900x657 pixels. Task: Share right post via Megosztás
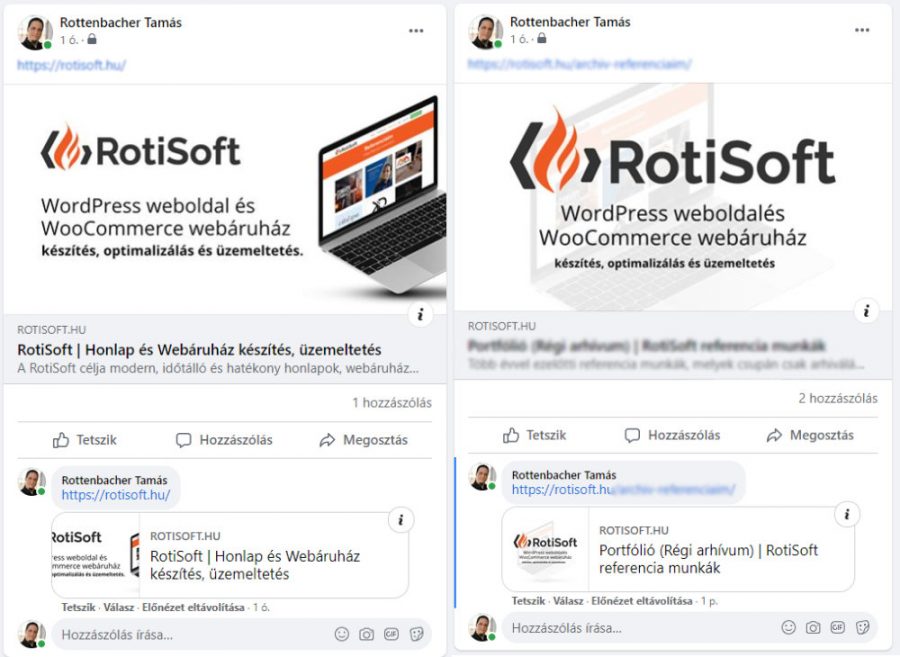[810, 435]
